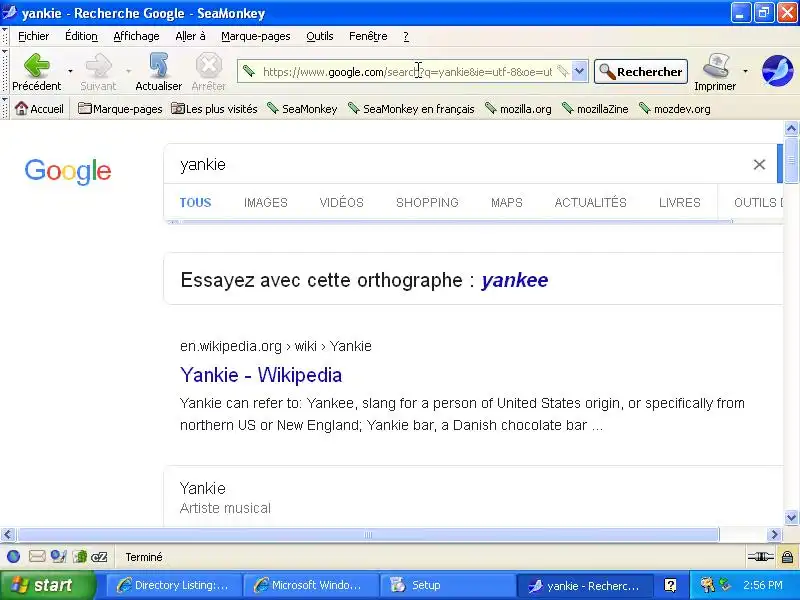Open the URL history dropdown arrow

click(x=580, y=71)
